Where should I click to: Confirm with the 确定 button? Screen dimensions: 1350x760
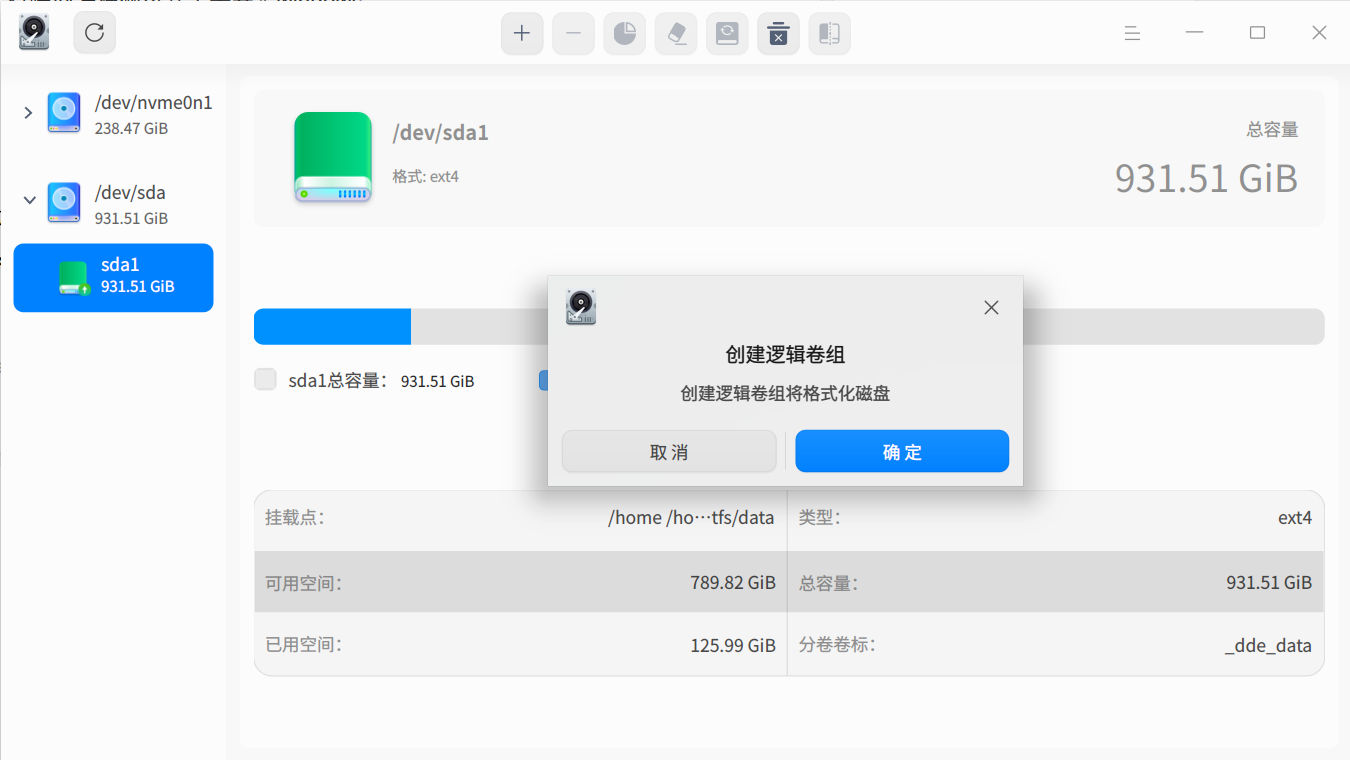pos(901,451)
